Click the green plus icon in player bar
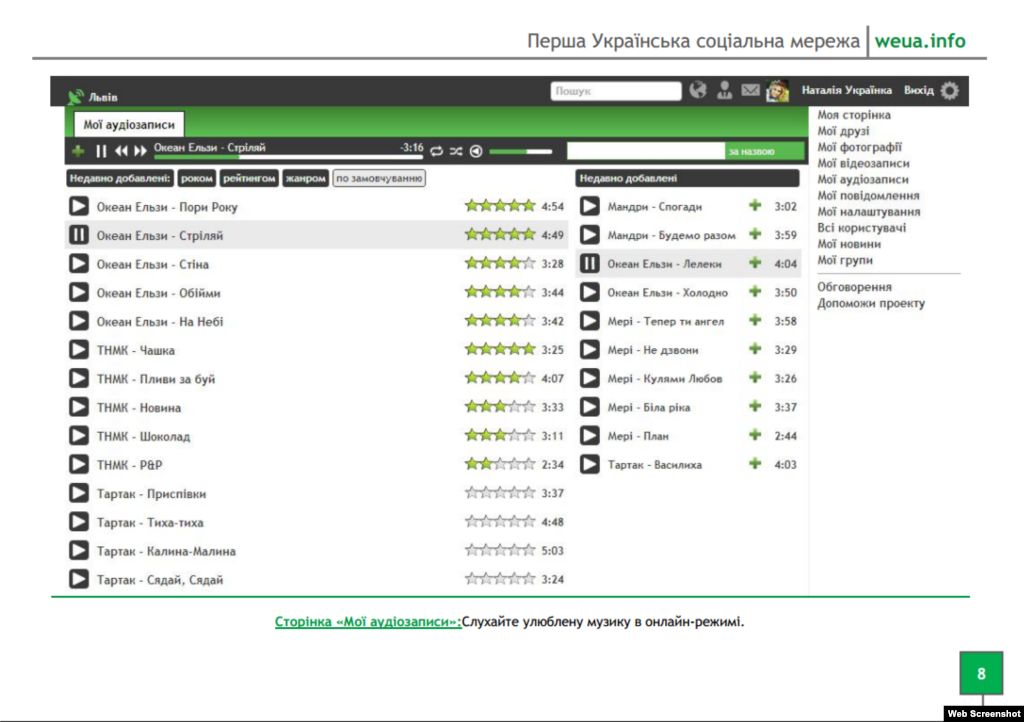Screen dimensions: 1024x722 78,151
